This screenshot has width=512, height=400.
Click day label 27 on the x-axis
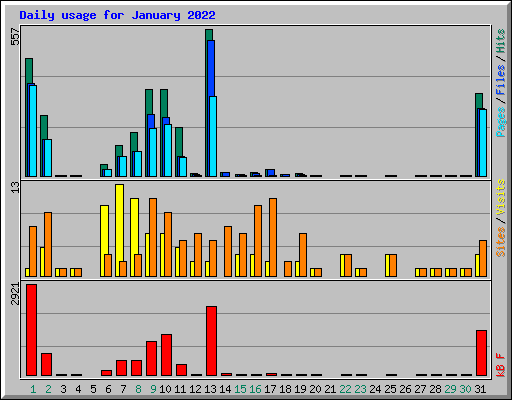tap(420, 389)
